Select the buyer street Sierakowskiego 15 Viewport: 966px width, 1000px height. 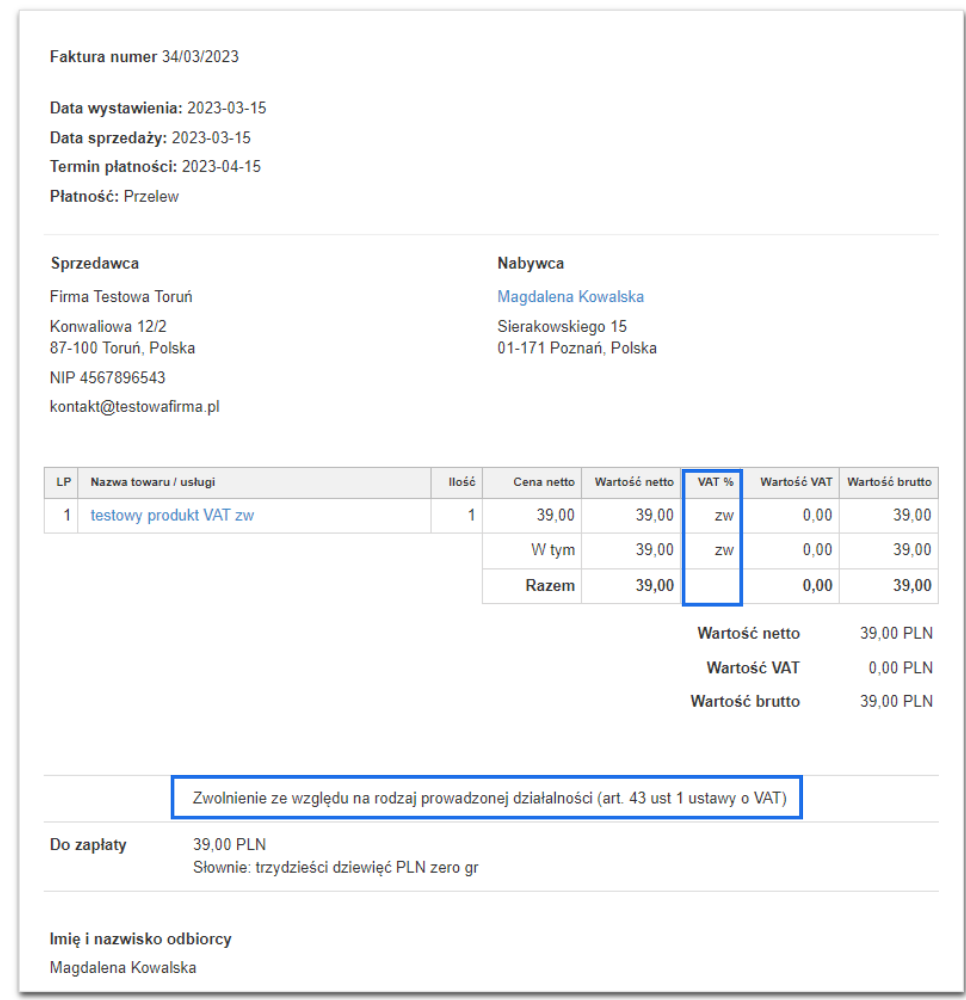tap(562, 327)
